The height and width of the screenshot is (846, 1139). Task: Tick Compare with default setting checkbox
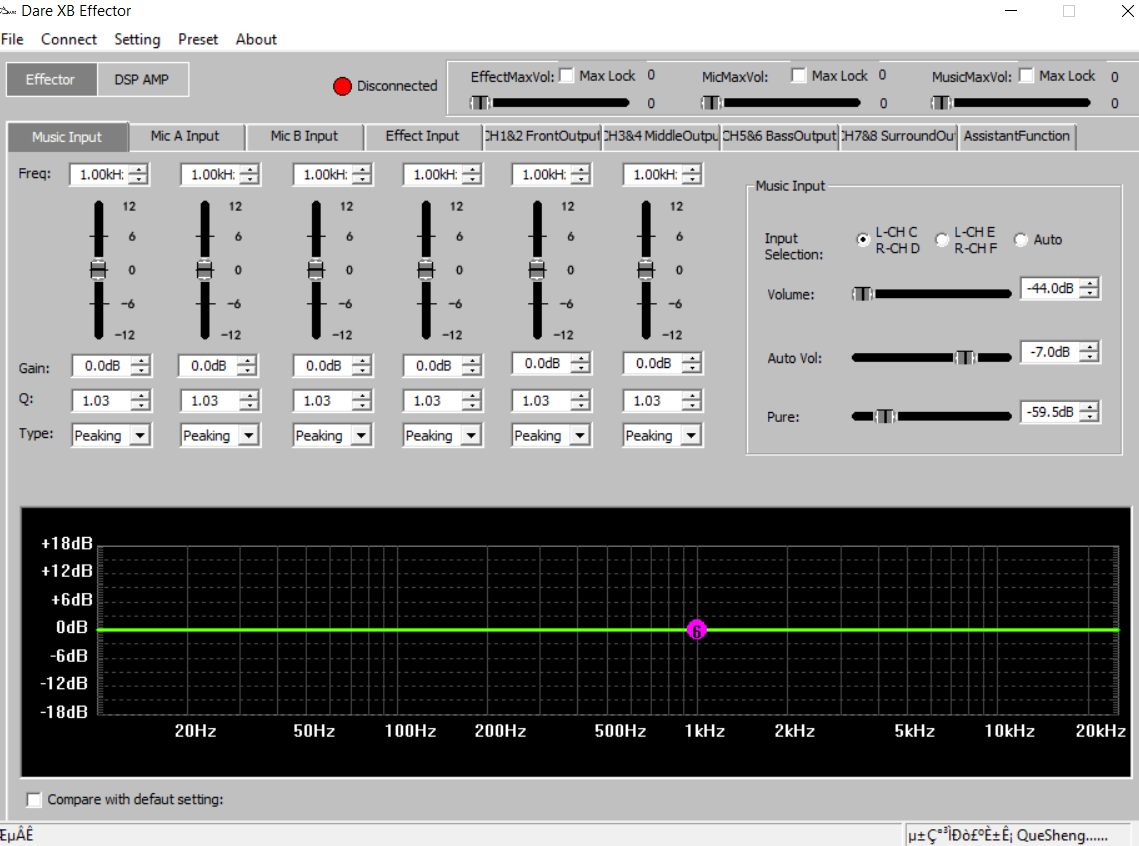(33, 800)
